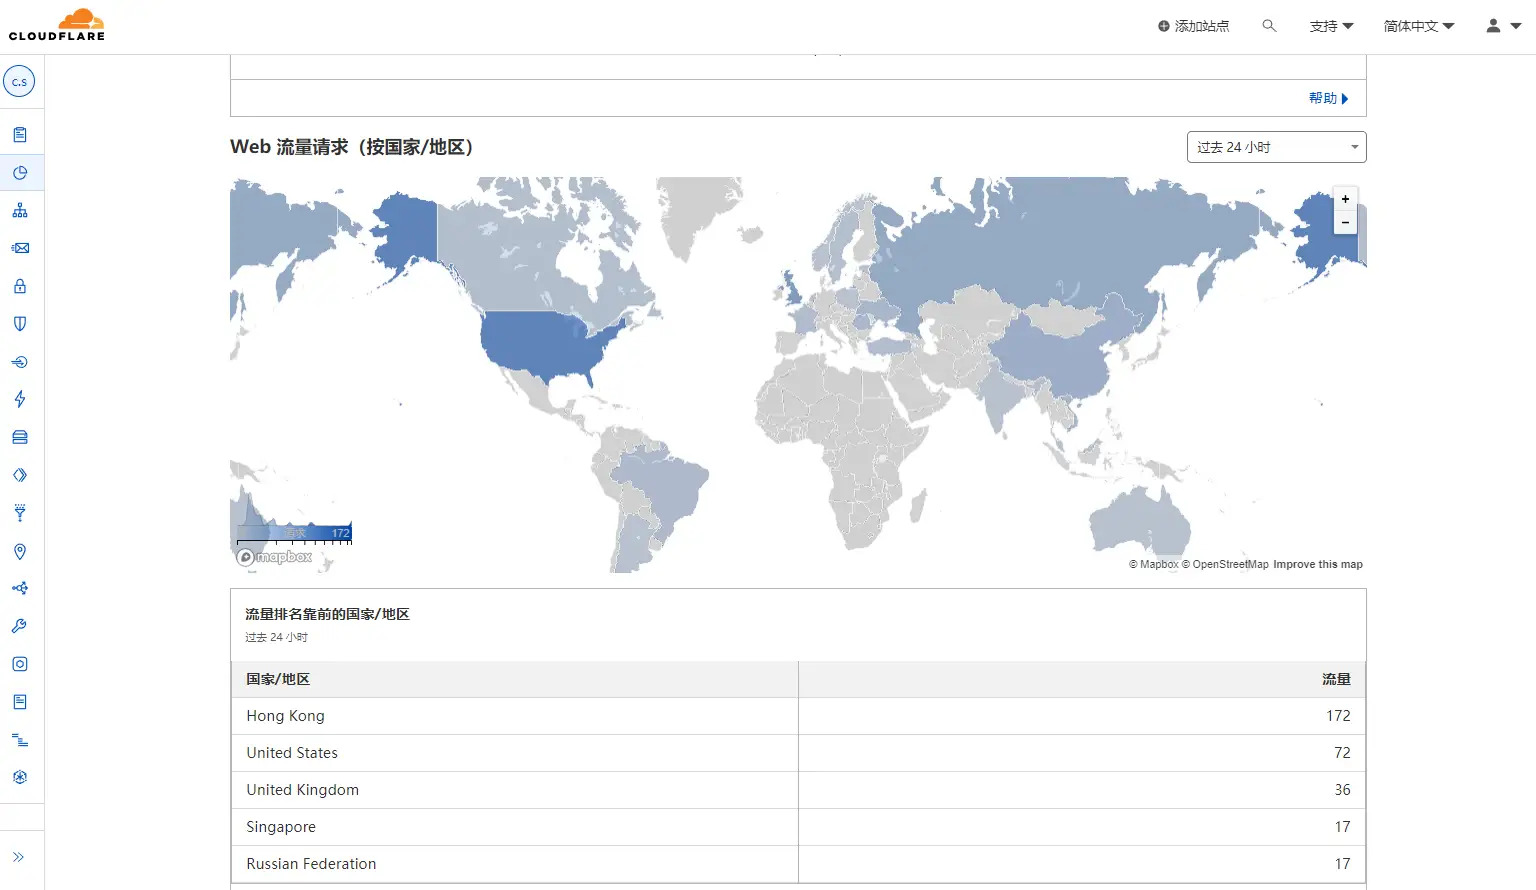Zoom in on the map with plus button
This screenshot has height=890, width=1536.
[1345, 199]
